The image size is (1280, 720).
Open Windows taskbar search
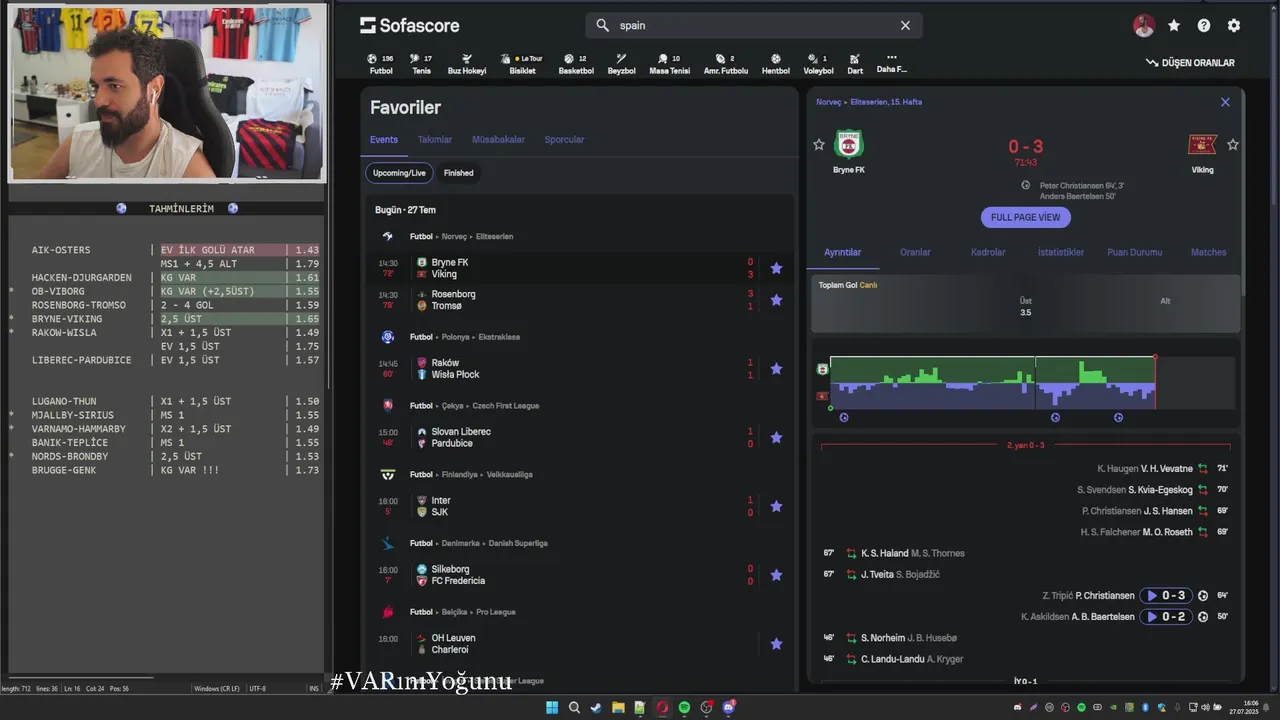pyautogui.click(x=574, y=708)
